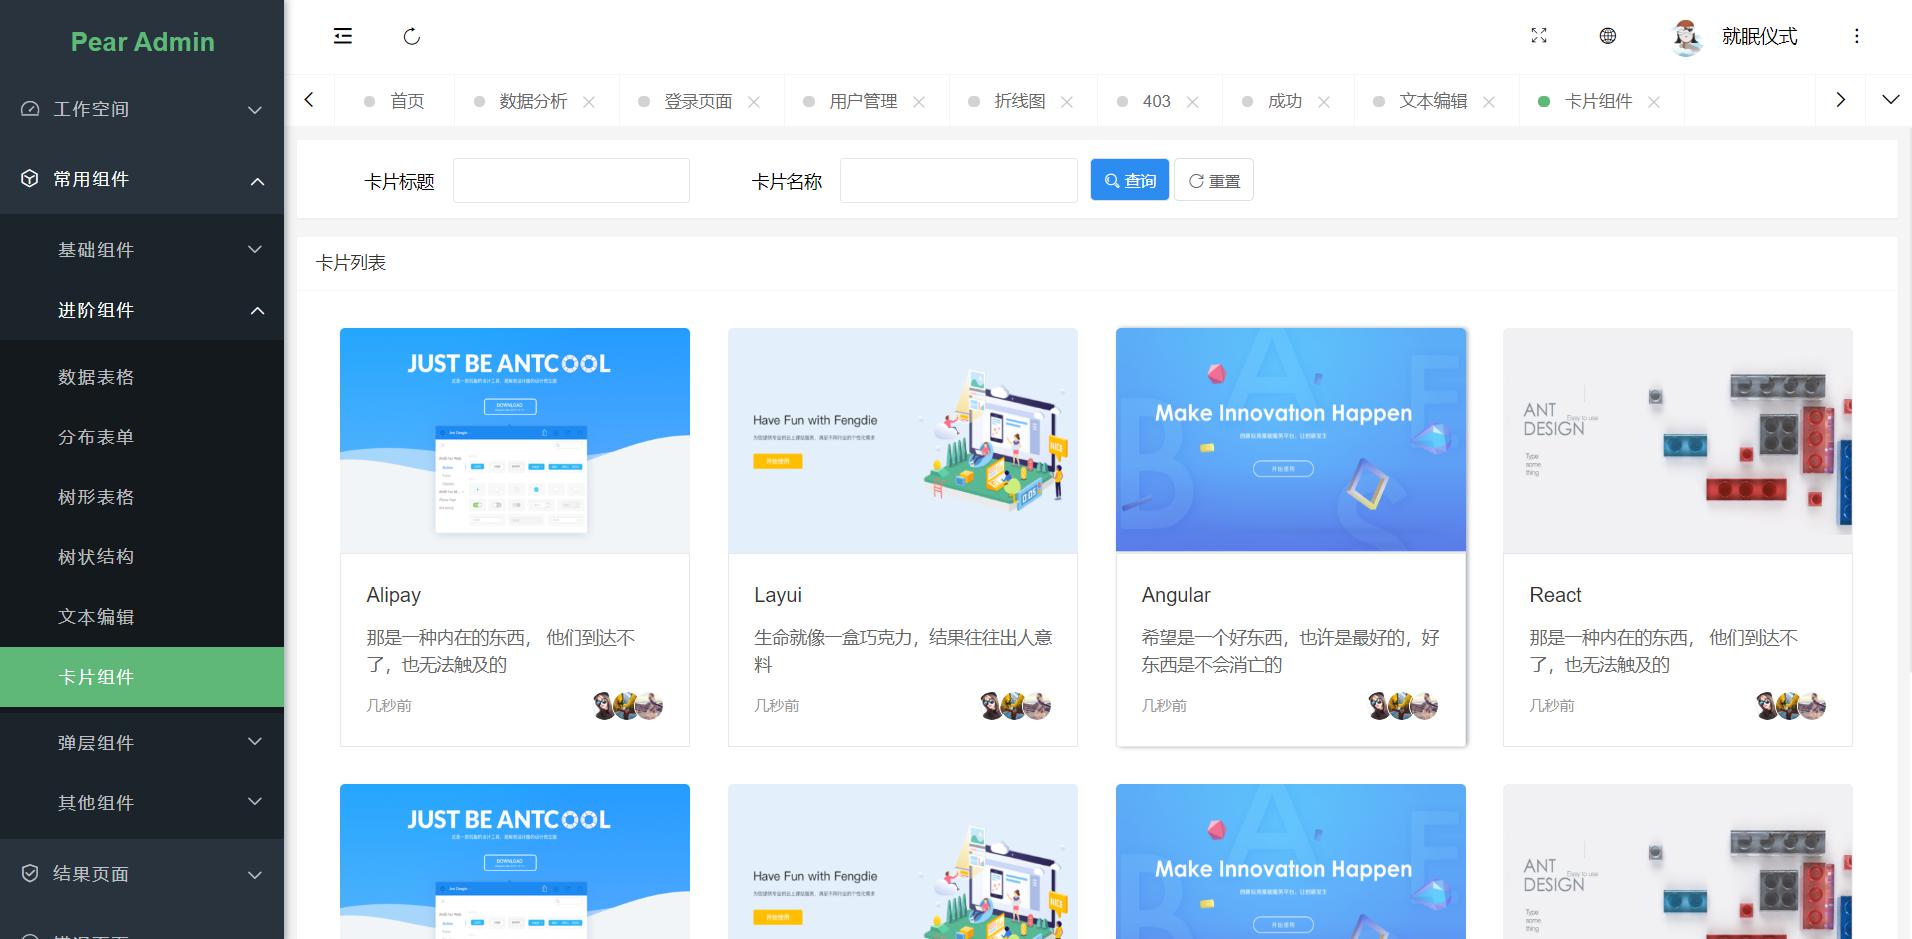Expand the 弹层组件 submenu
Viewport: 1912px width, 939px height.
tap(142, 743)
